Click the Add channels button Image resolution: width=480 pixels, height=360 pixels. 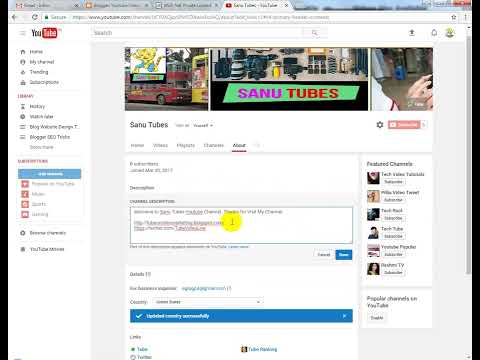tap(49, 174)
